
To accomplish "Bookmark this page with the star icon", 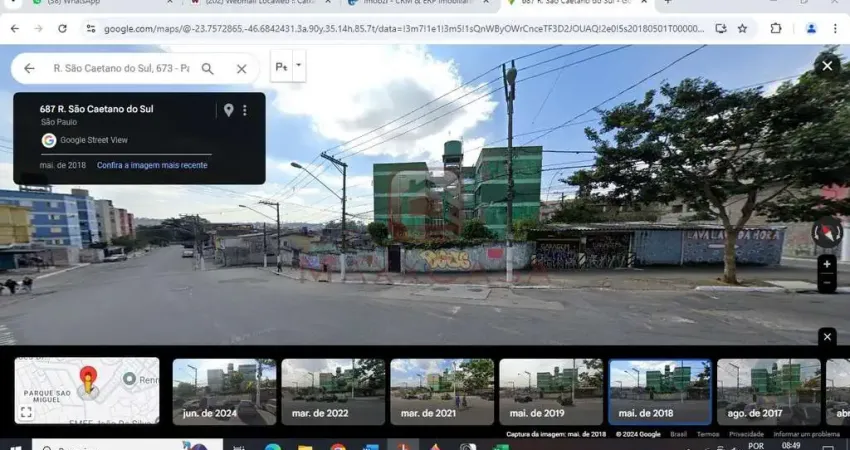I will pyautogui.click(x=742, y=29).
